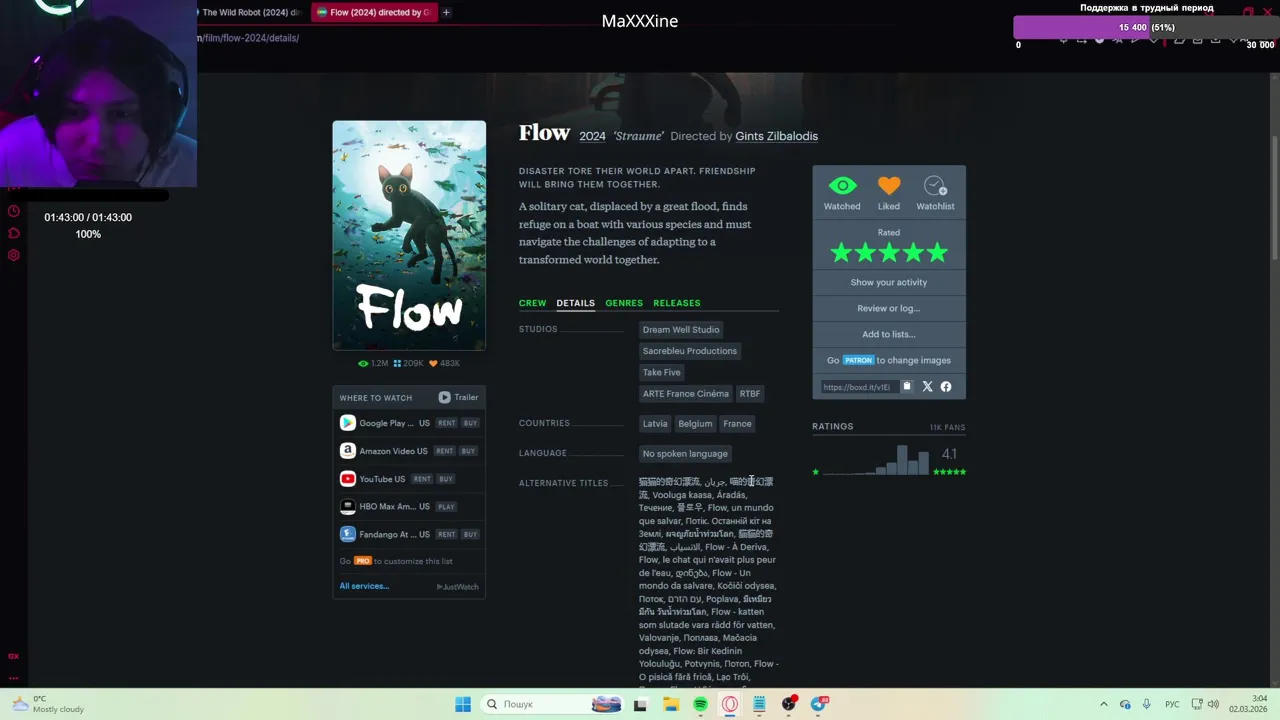Open the RTBF studio tag
The height and width of the screenshot is (720, 1280).
coord(750,394)
